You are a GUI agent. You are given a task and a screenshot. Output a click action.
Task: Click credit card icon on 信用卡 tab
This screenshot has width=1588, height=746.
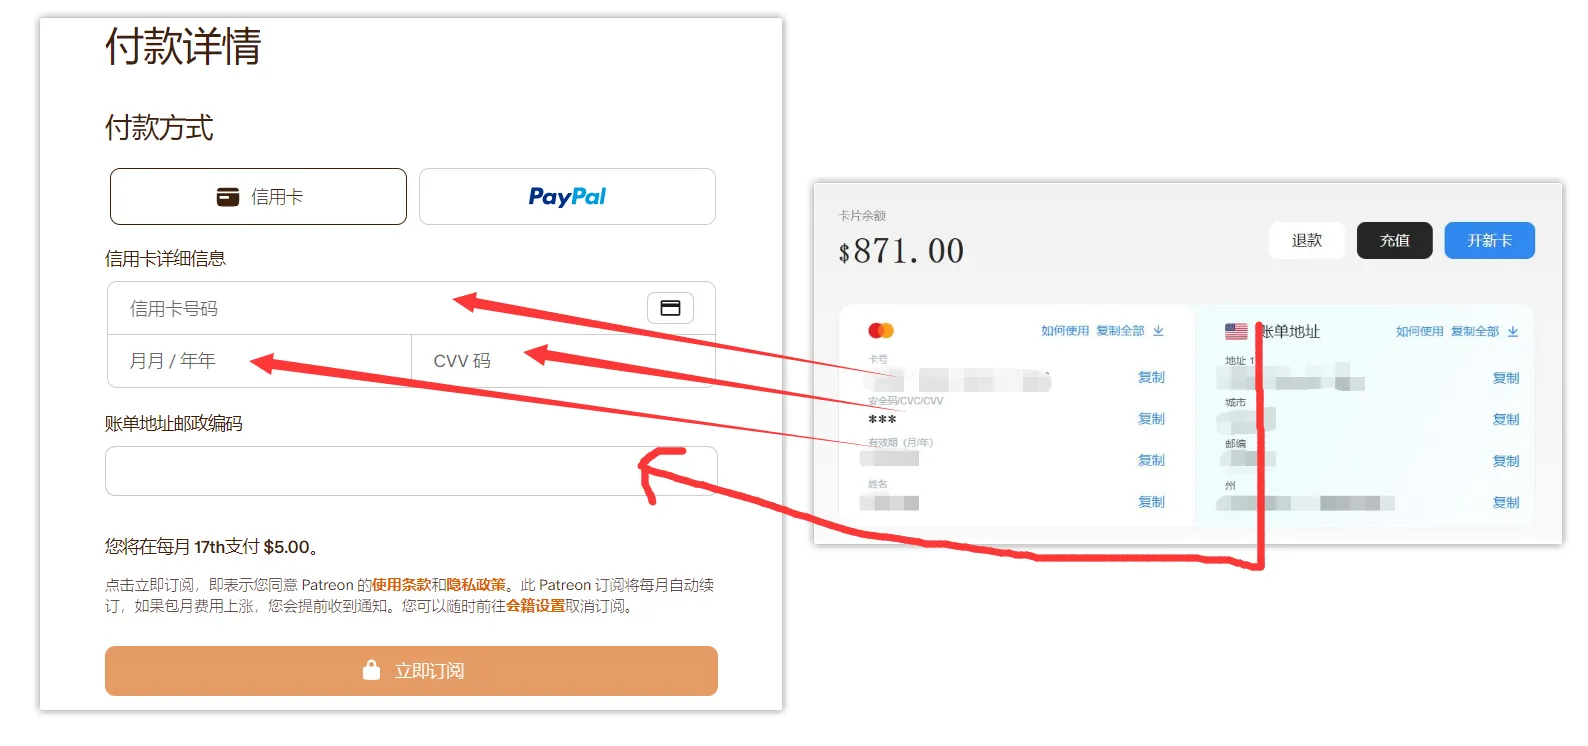[228, 197]
